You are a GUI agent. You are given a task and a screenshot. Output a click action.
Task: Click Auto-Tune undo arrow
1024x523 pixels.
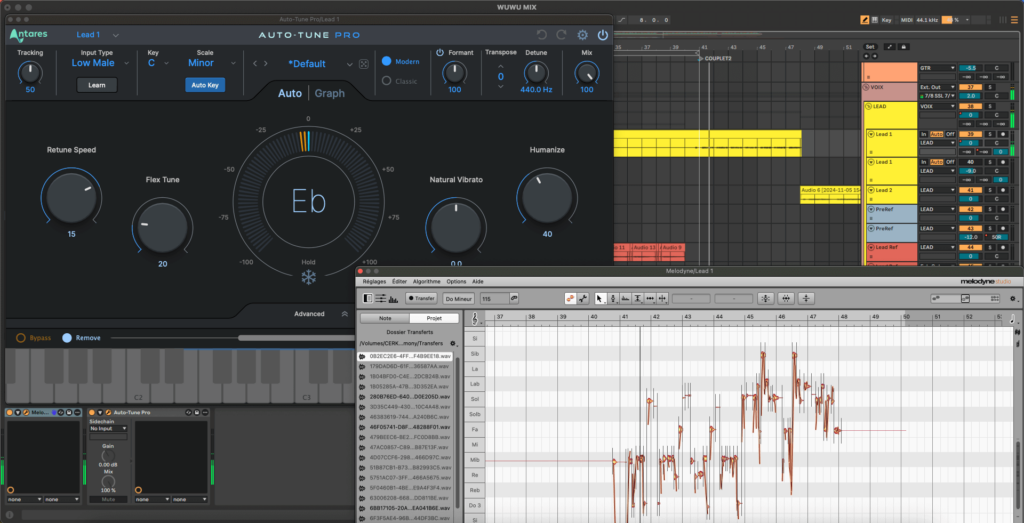(x=541, y=35)
